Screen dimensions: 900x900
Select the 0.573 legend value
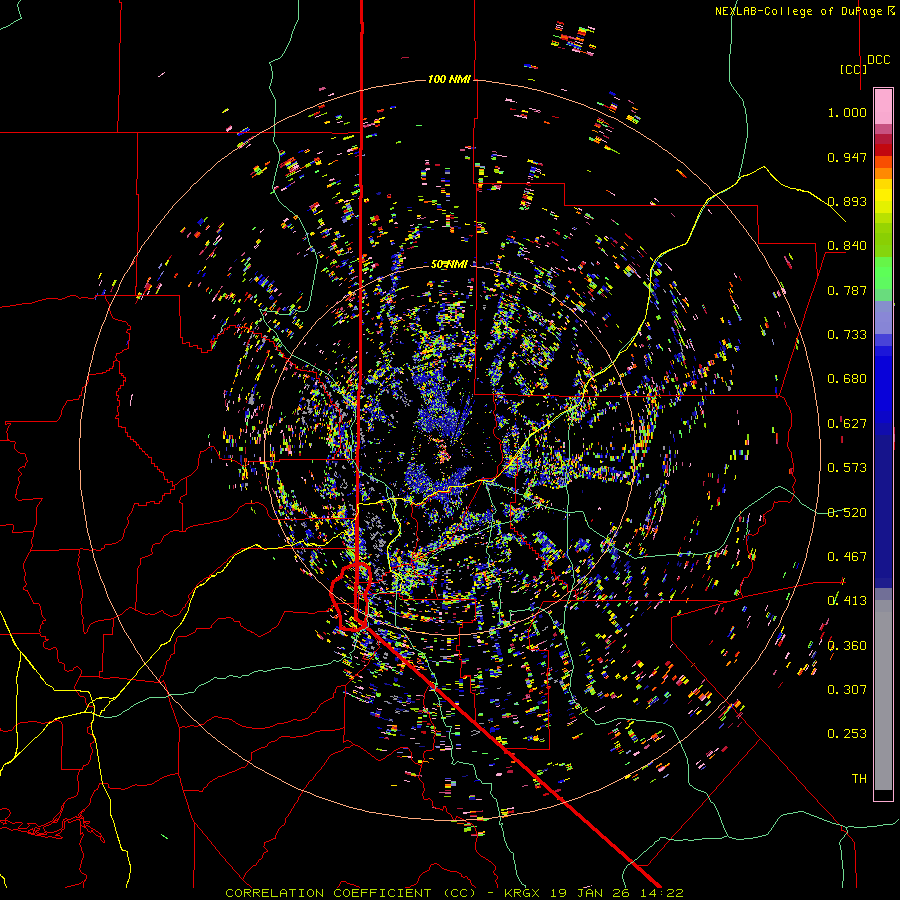pyautogui.click(x=847, y=468)
